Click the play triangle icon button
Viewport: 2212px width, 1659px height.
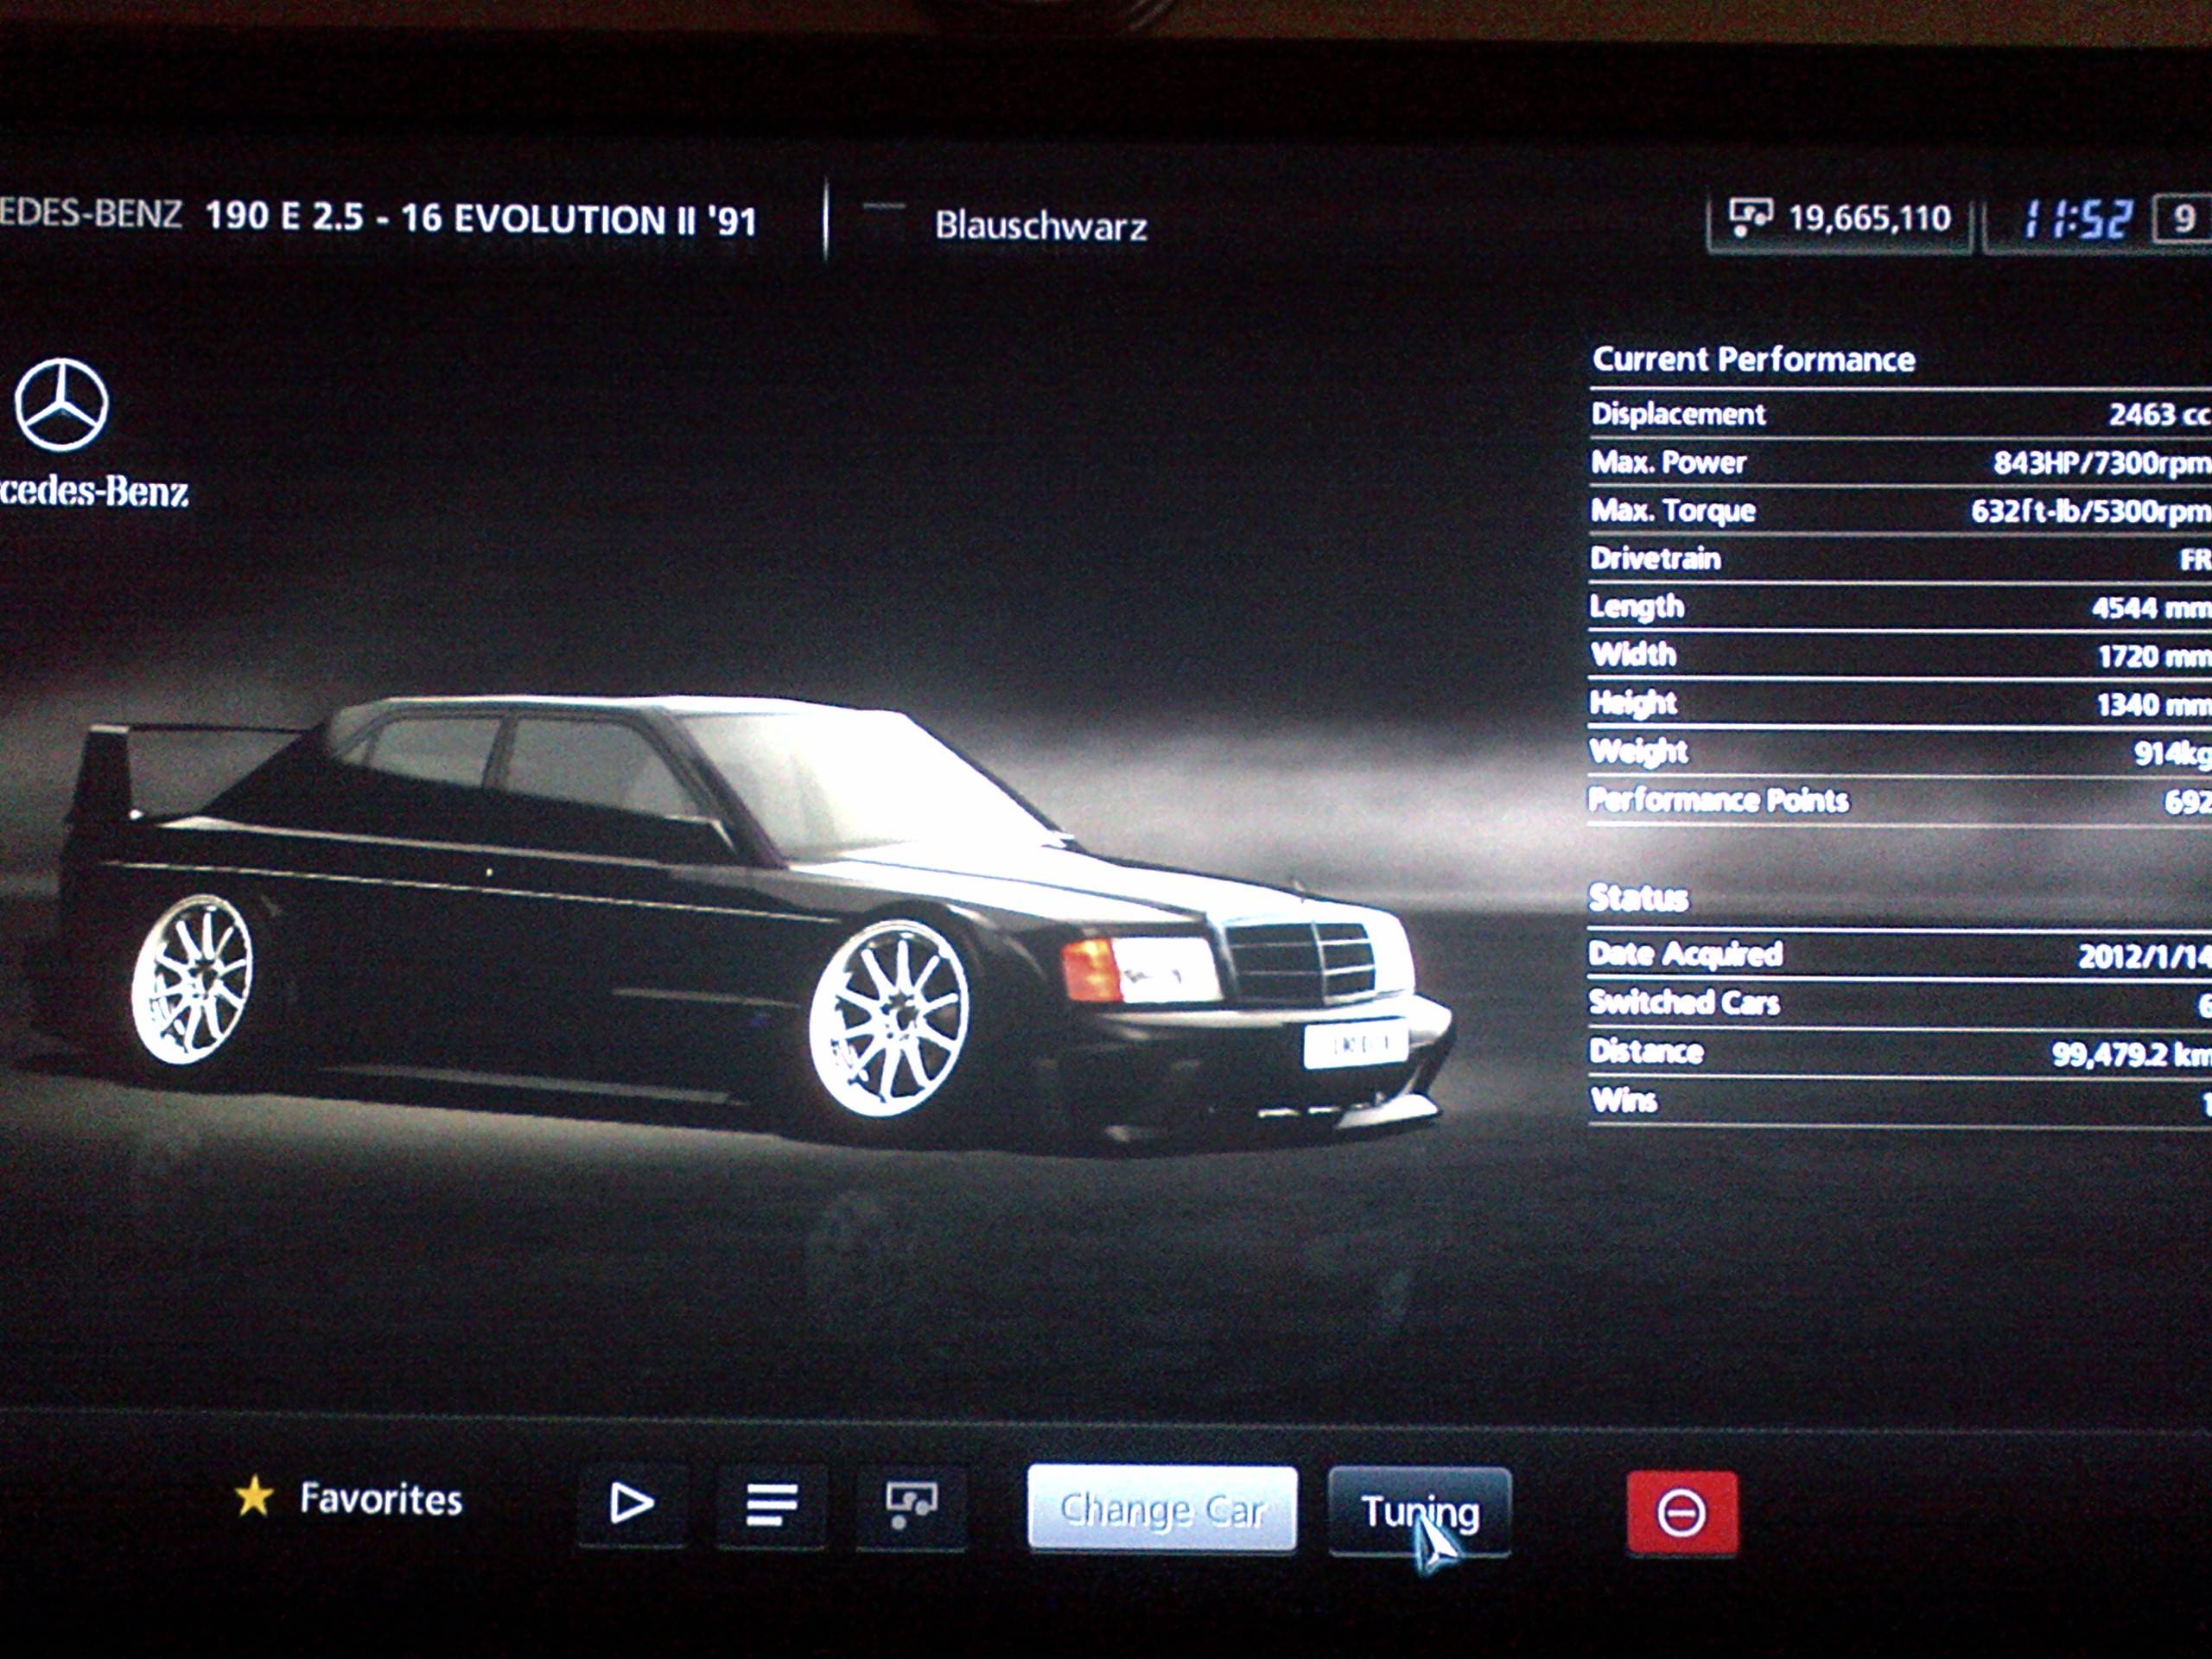(631, 1503)
